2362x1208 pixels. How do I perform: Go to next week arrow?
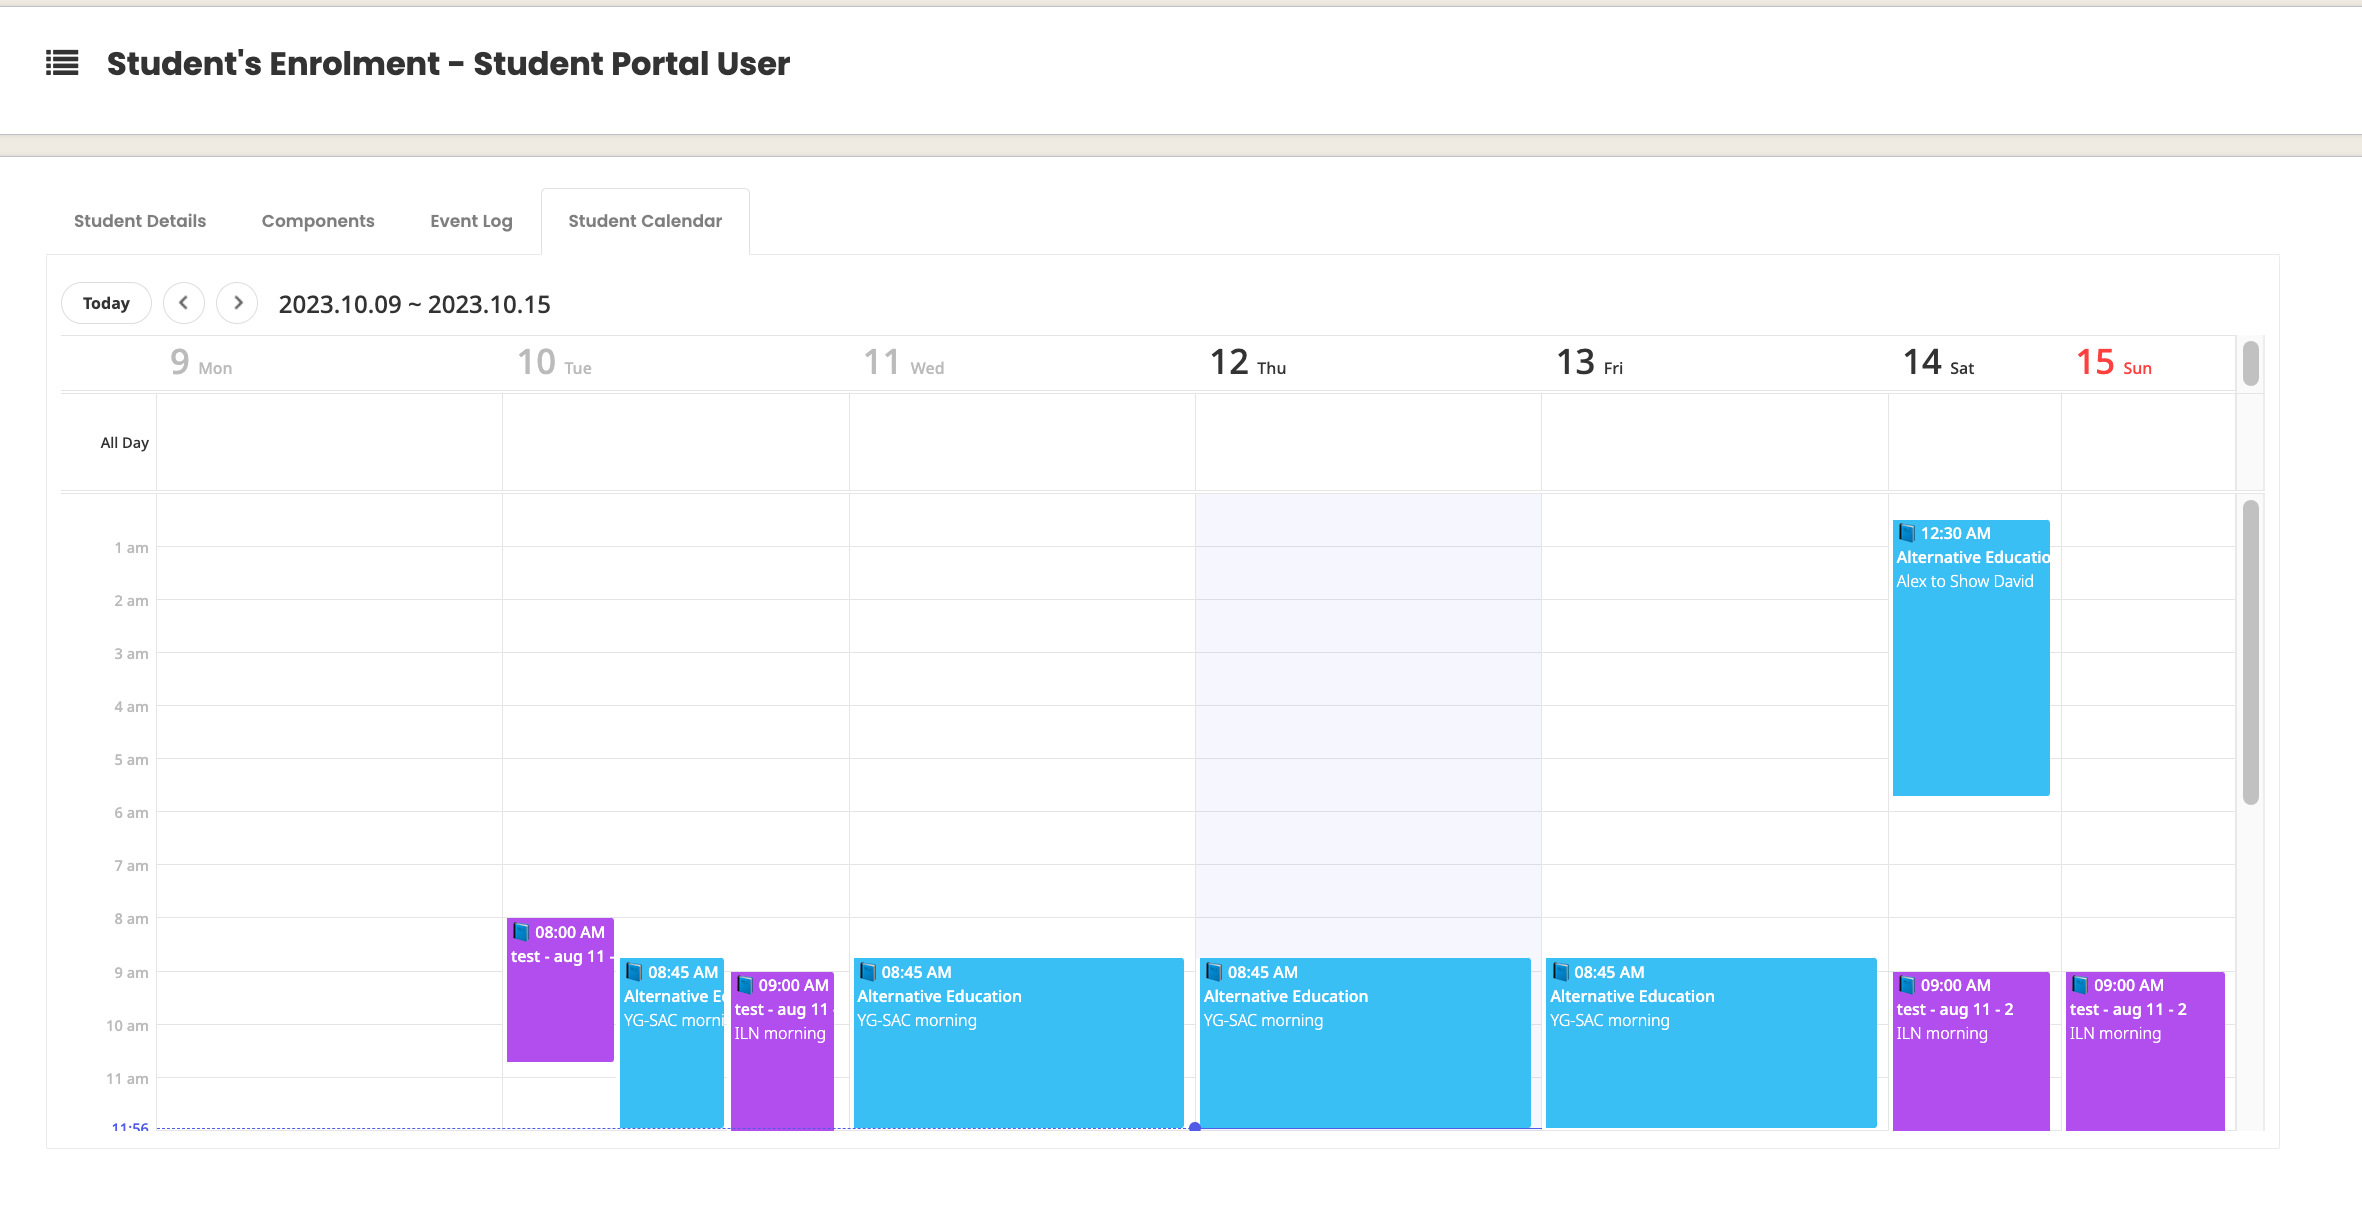click(x=237, y=303)
